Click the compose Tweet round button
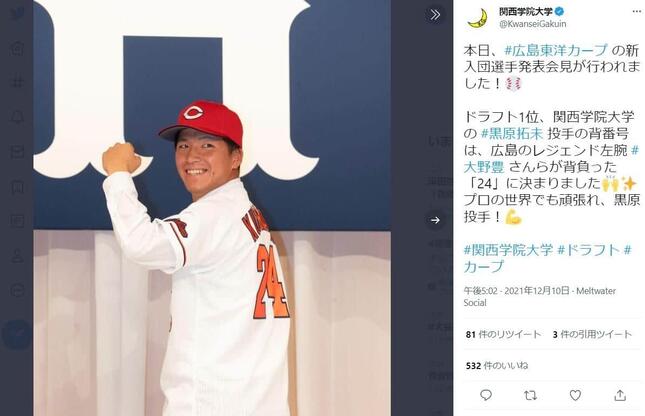The width and height of the screenshot is (645, 416). coord(16,335)
